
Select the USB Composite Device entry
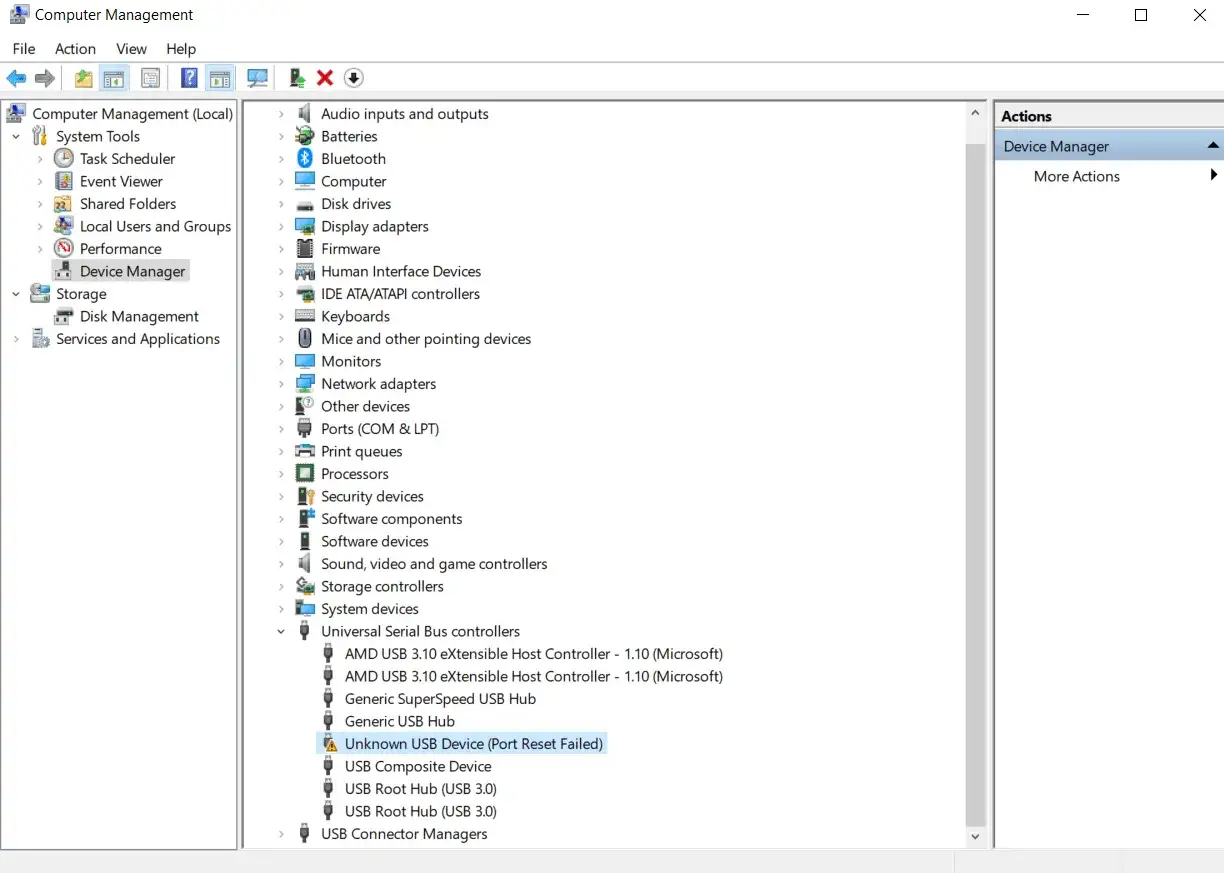tap(418, 766)
